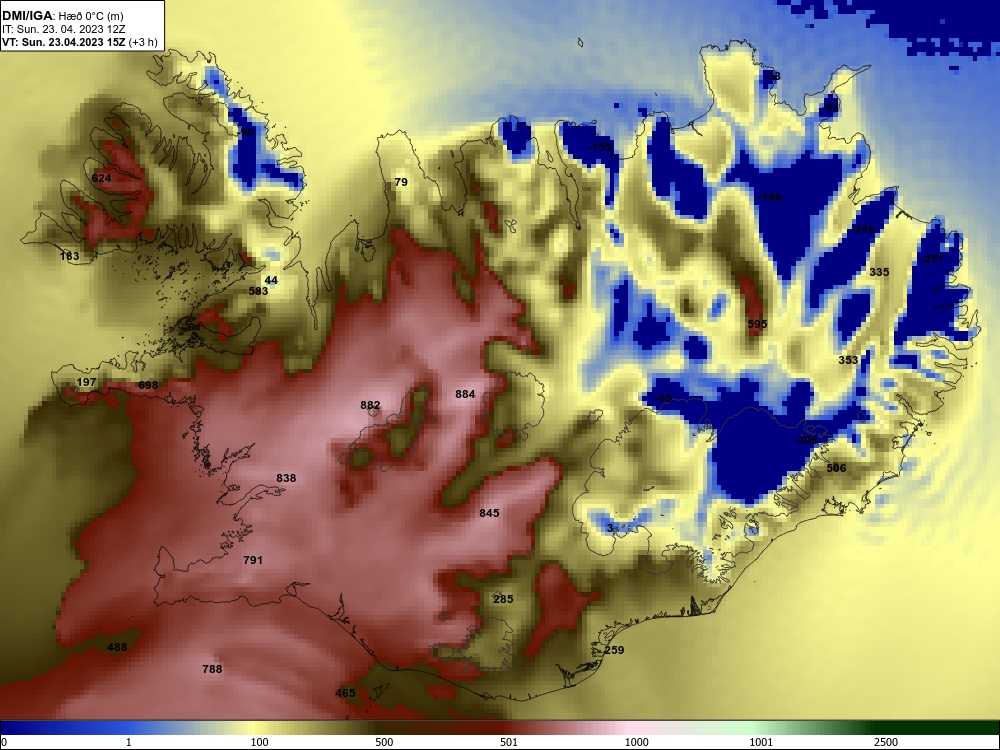The image size is (1000, 750).
Task: Click the VT: Sun. 23.04.2023 15Z line
Action: 80,42
